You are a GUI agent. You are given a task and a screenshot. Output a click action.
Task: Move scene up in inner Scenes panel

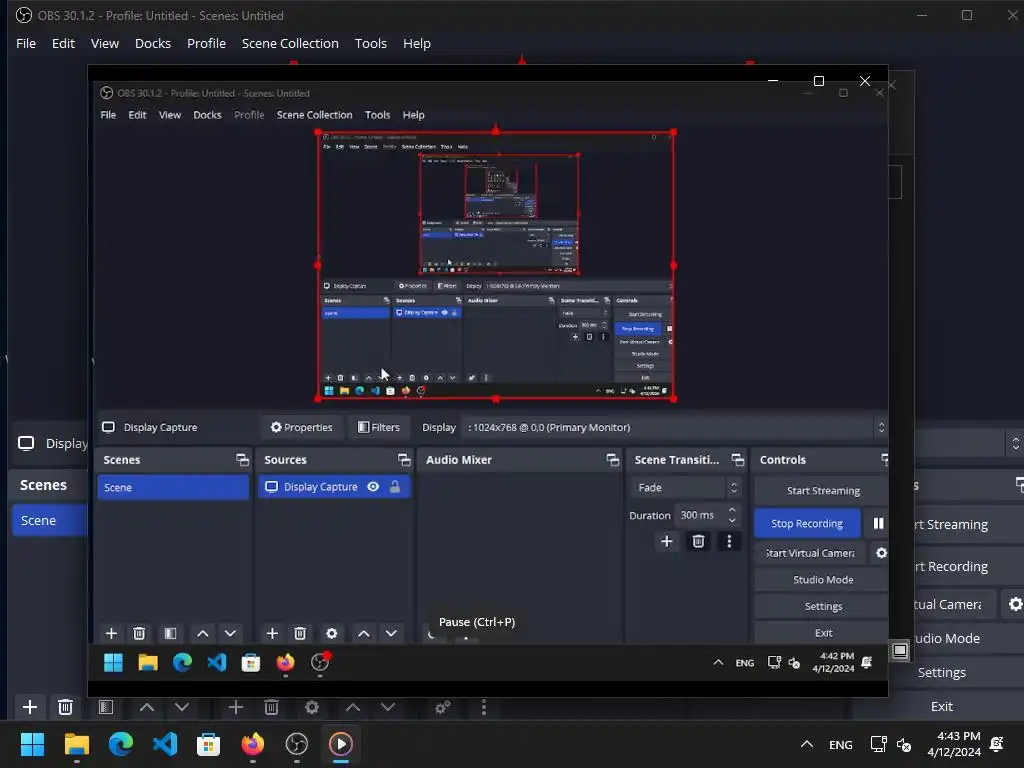(x=202, y=633)
